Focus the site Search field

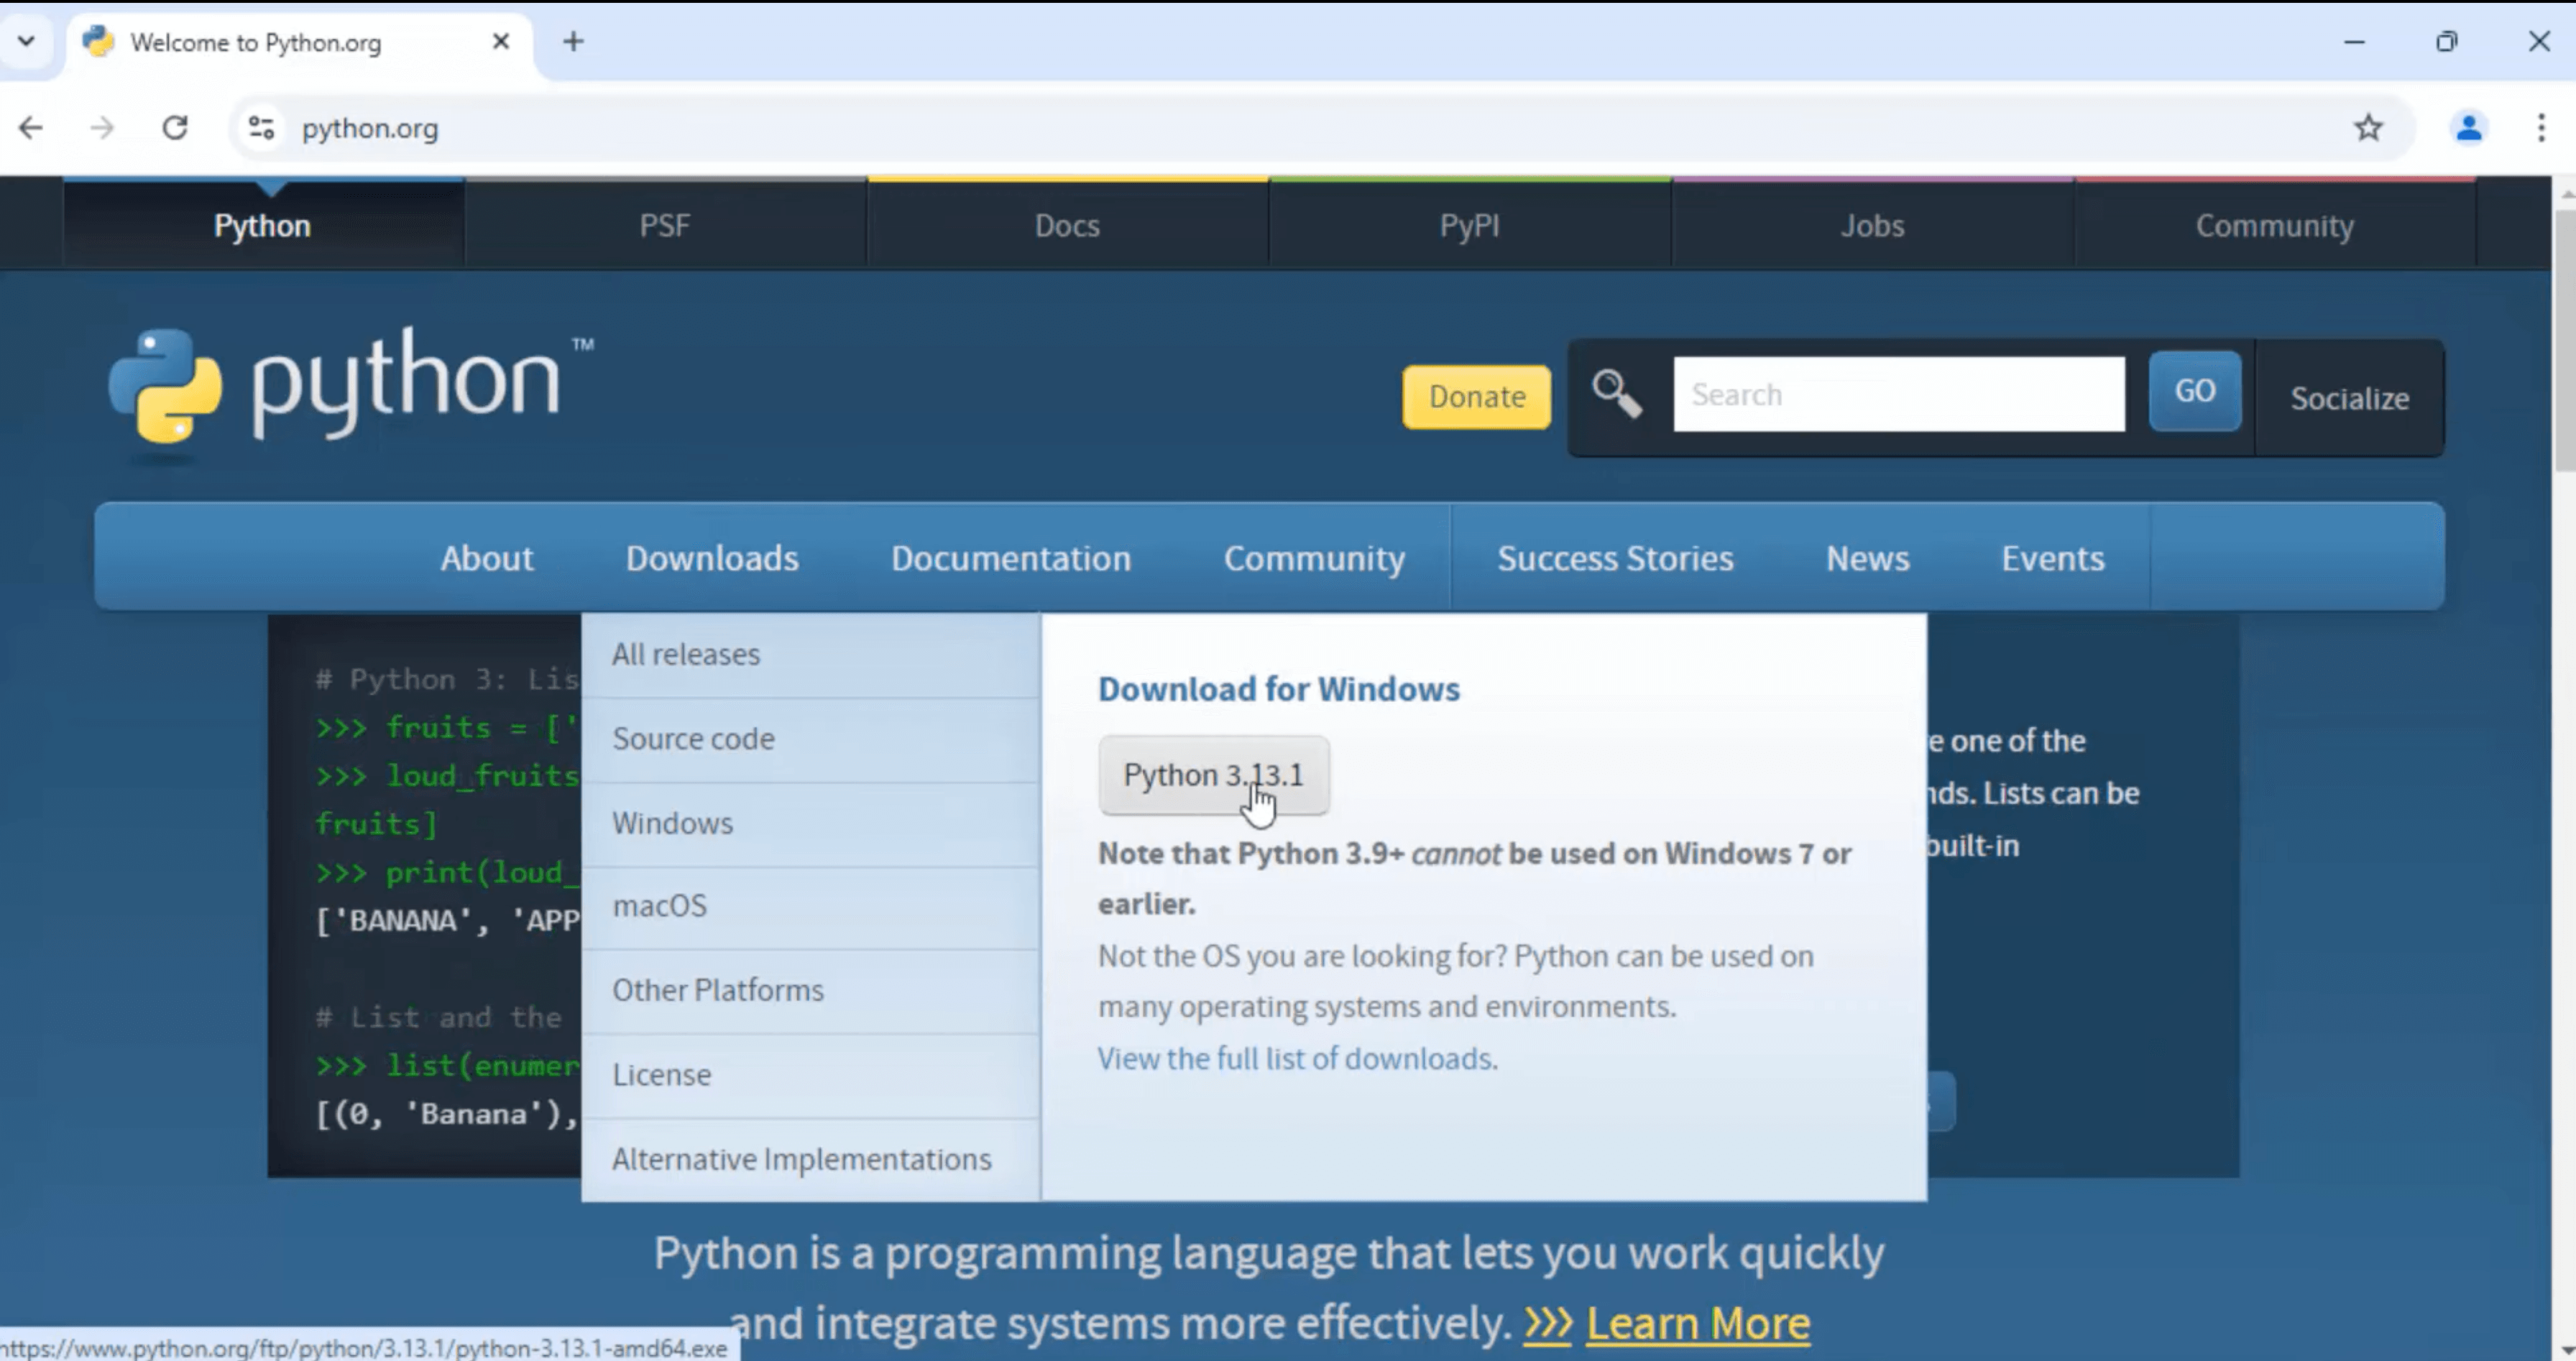click(x=1899, y=394)
